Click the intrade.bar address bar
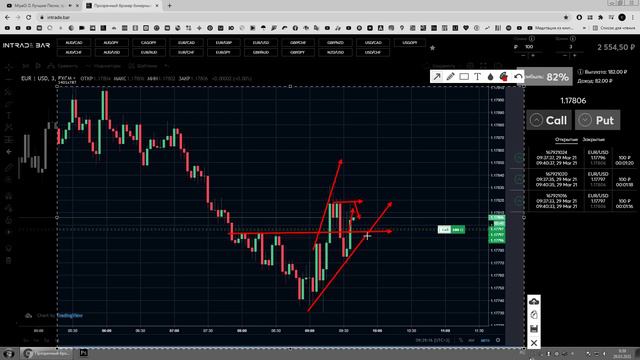 302,17
